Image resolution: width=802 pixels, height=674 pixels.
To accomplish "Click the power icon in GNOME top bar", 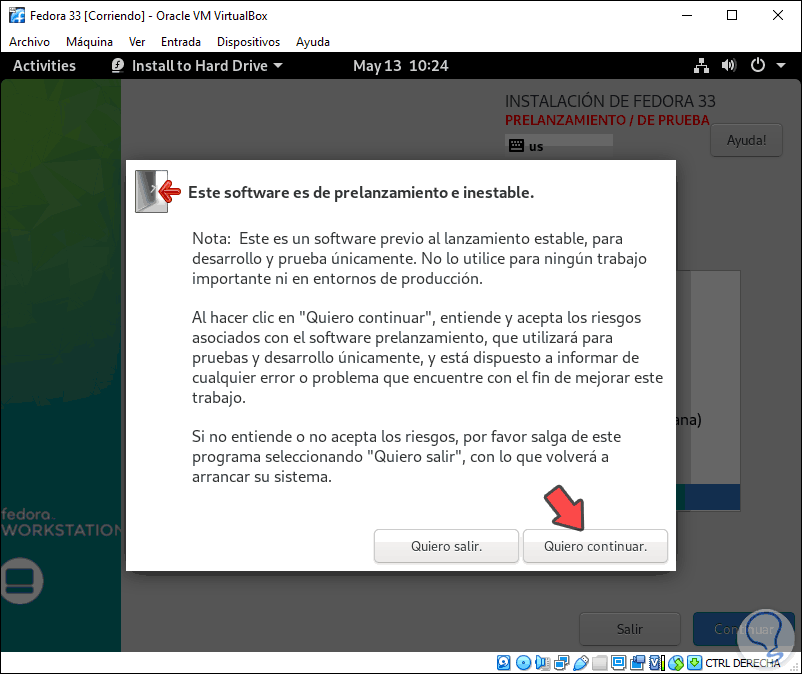I will click(x=758, y=65).
